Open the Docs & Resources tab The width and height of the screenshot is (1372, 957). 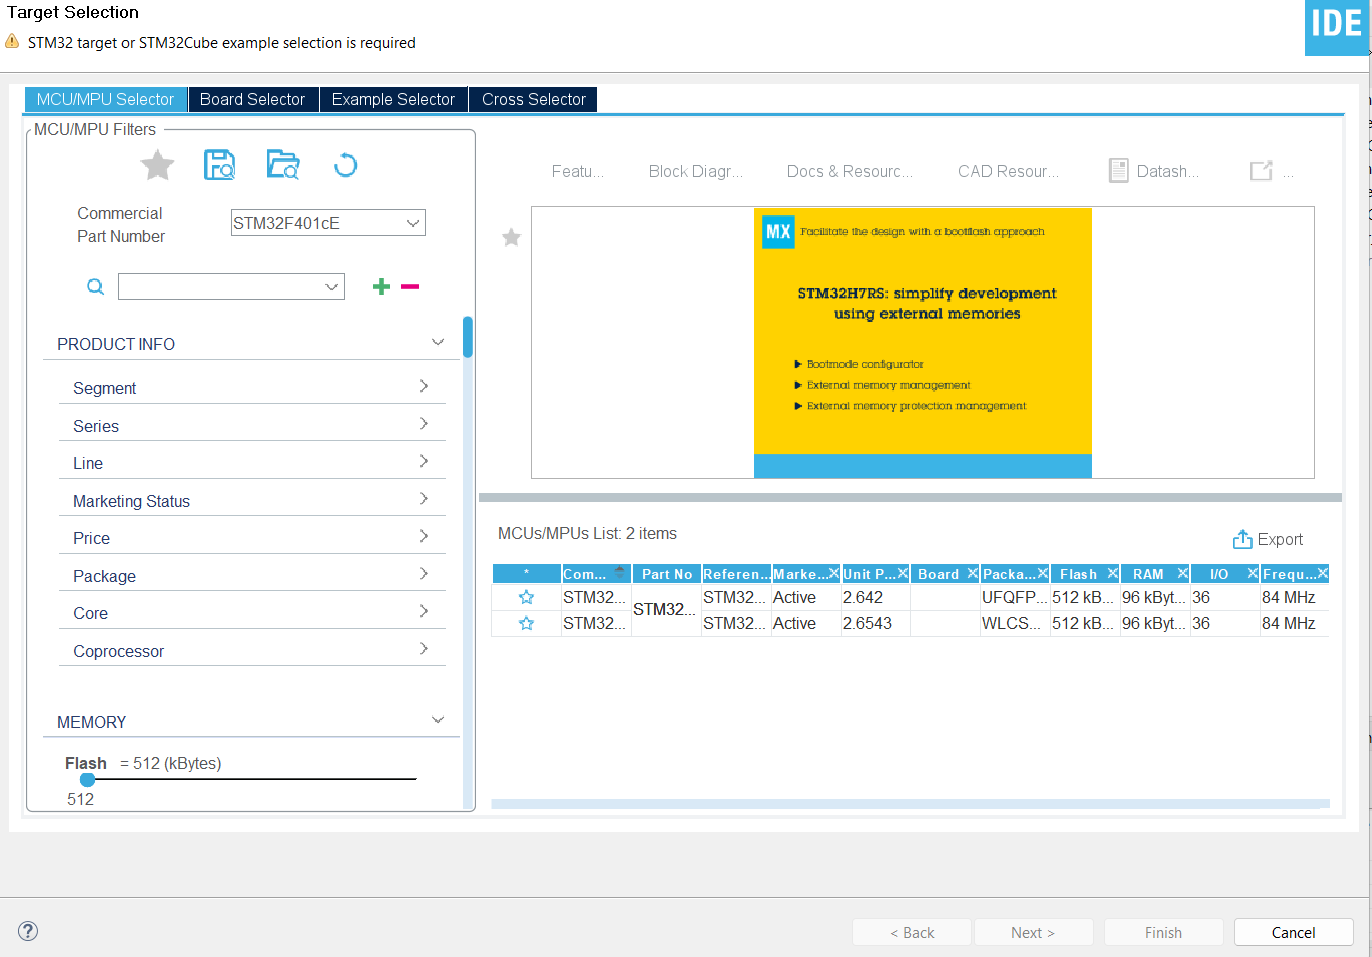coord(850,171)
